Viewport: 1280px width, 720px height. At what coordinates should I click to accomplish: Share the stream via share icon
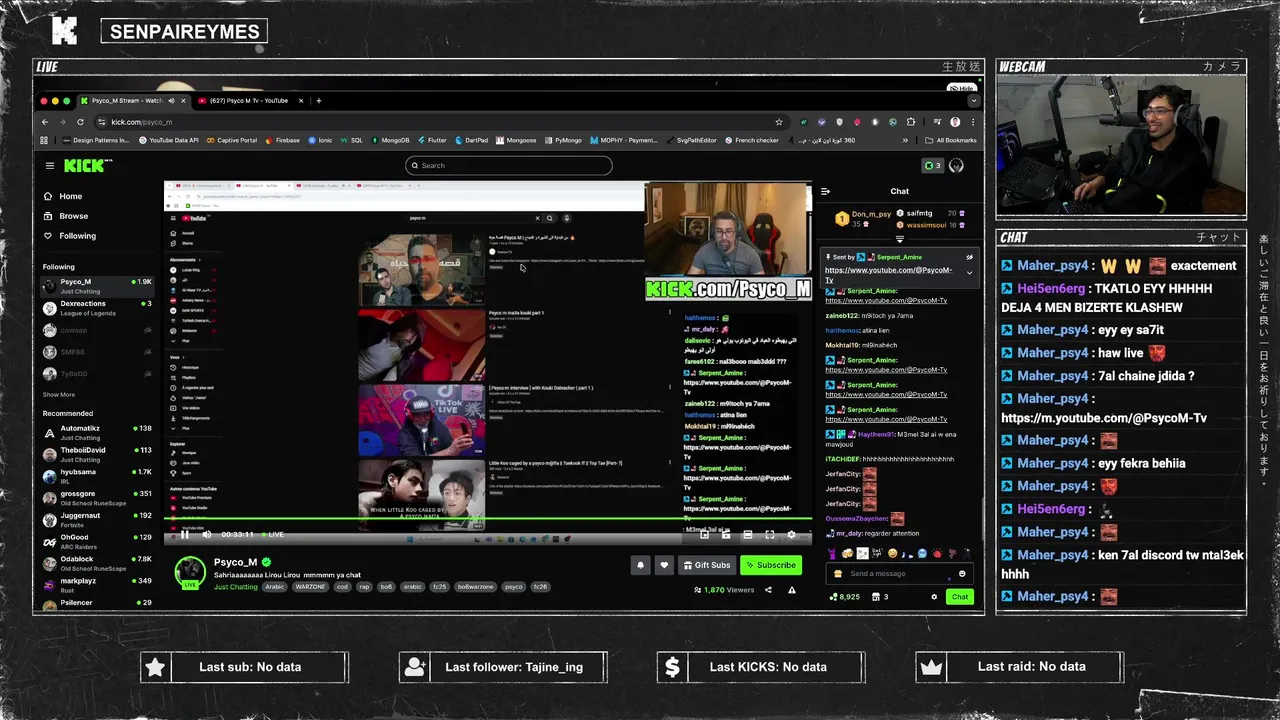pyautogui.click(x=768, y=590)
